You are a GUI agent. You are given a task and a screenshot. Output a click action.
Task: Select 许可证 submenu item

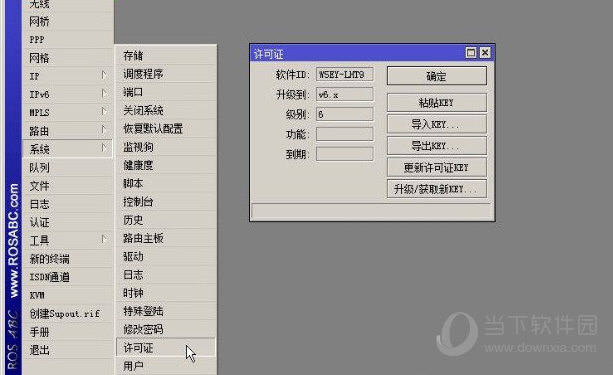[166, 348]
